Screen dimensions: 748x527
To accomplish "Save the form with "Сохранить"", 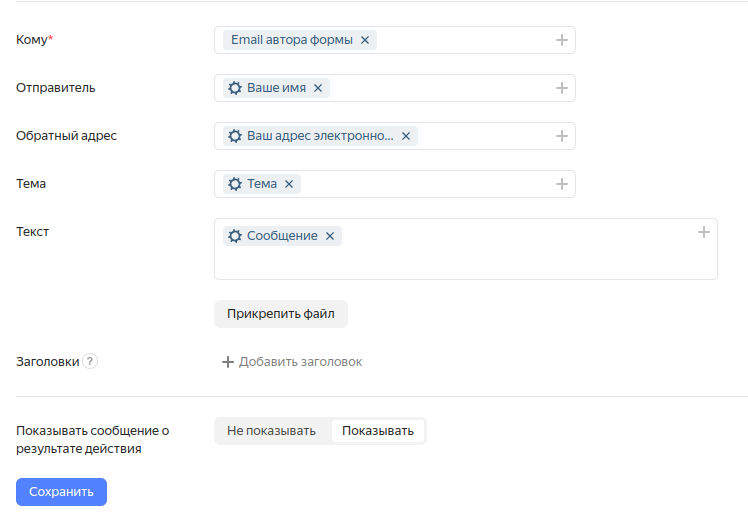I will 61,492.
